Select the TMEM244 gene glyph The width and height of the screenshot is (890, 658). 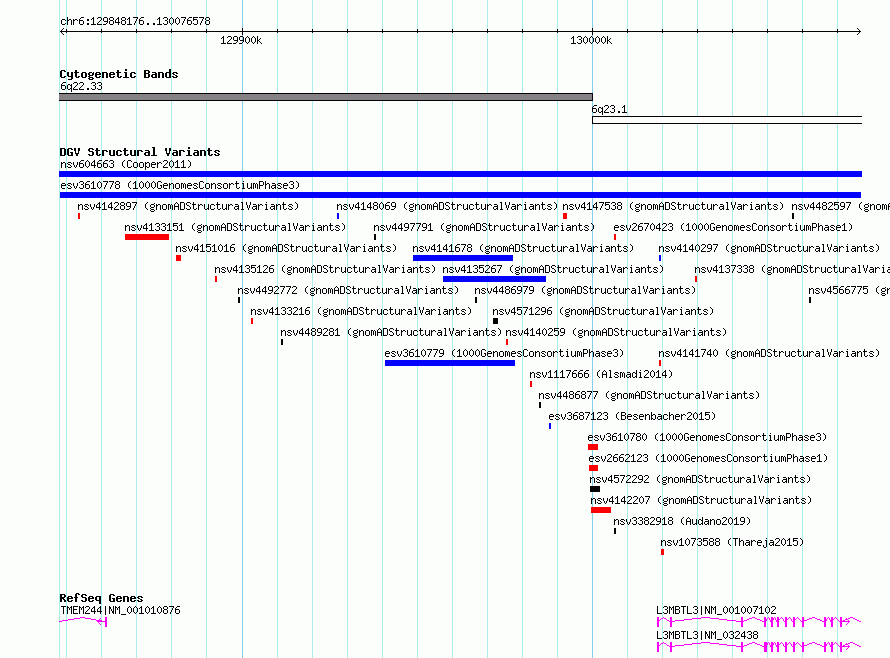click(x=83, y=621)
